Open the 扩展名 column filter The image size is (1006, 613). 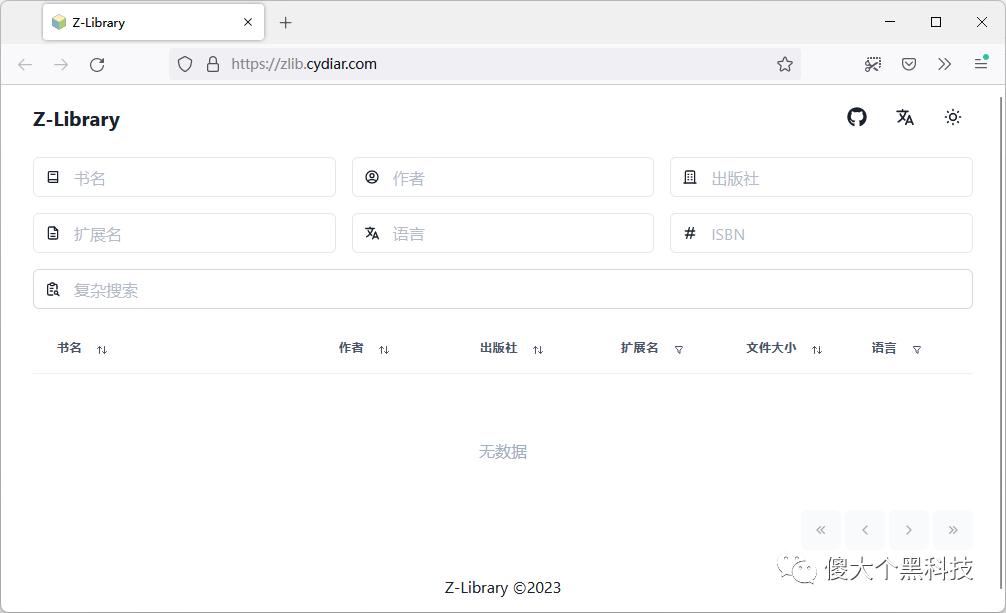tap(678, 350)
